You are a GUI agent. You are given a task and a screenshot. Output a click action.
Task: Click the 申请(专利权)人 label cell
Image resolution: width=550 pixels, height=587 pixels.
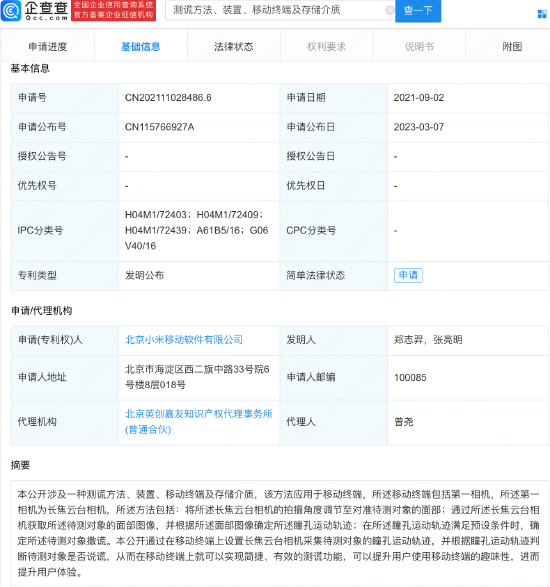click(65, 340)
